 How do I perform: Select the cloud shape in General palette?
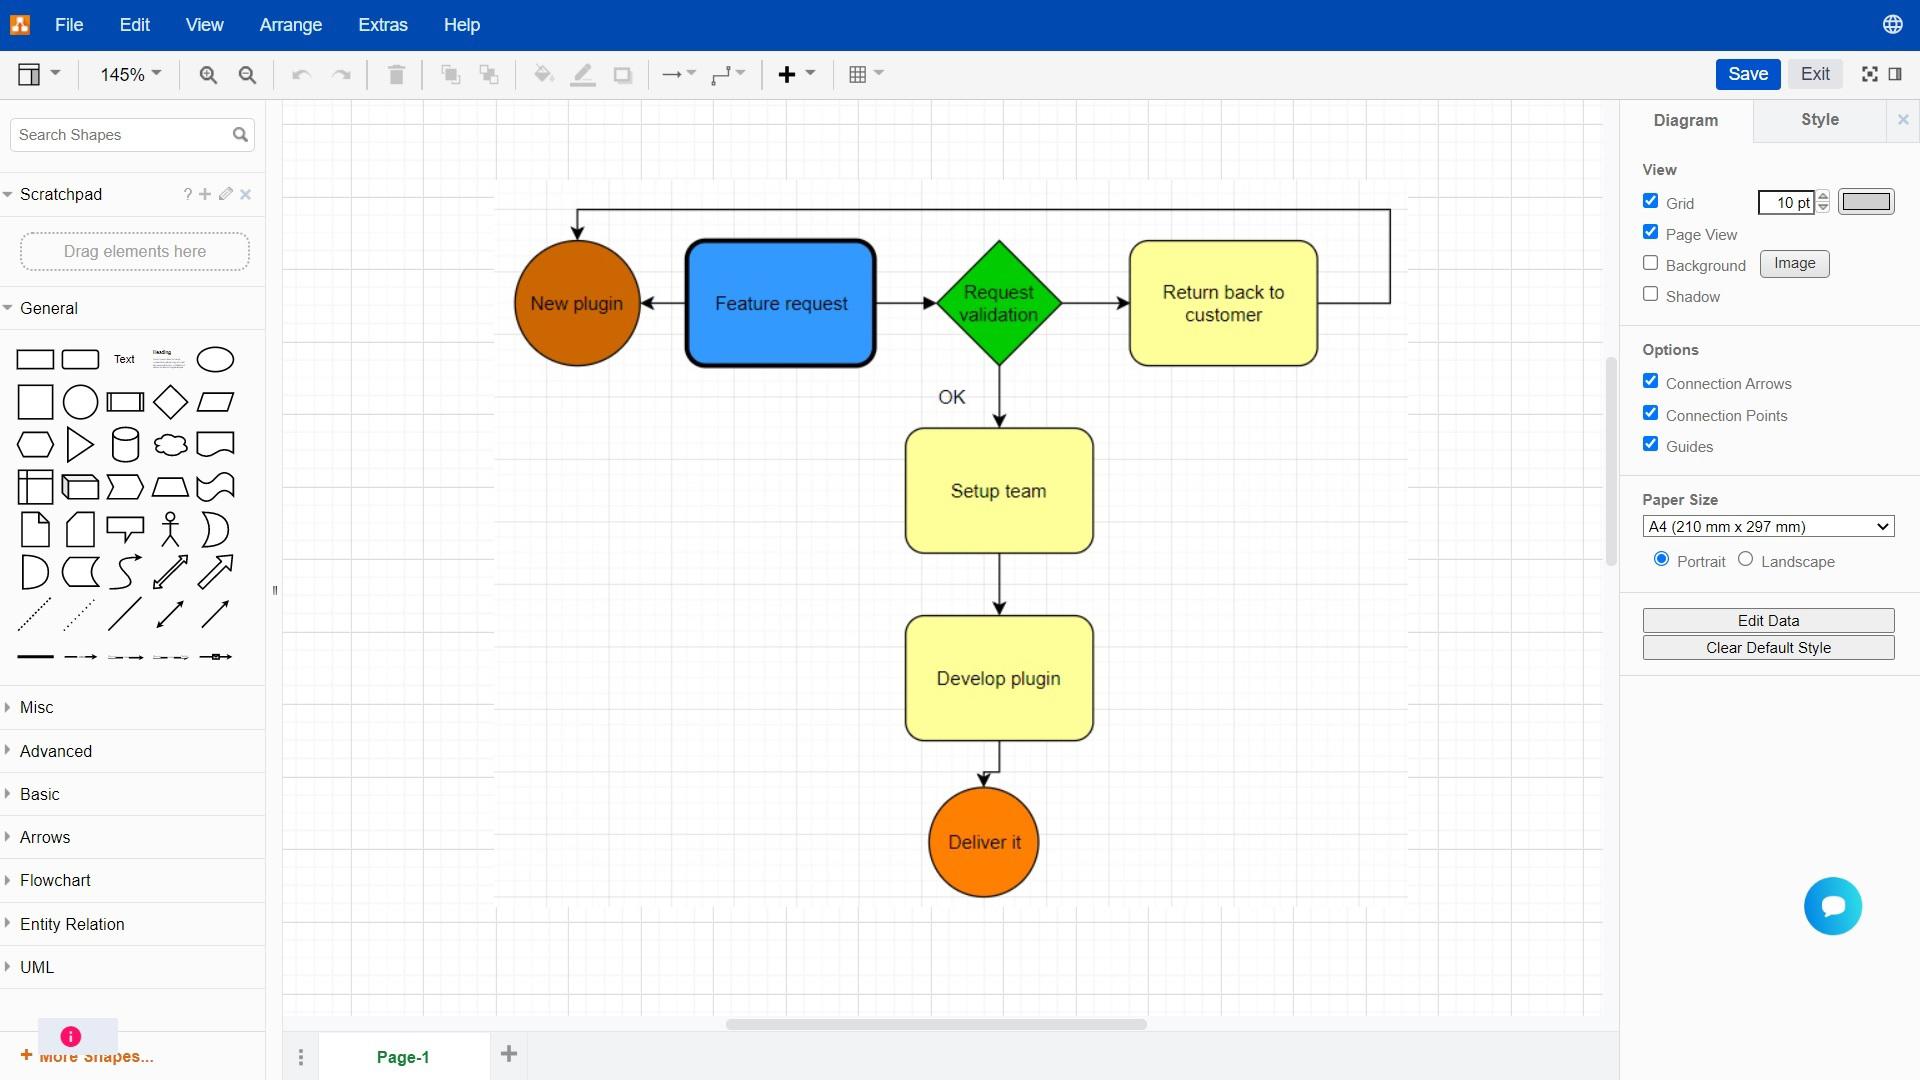[x=170, y=445]
